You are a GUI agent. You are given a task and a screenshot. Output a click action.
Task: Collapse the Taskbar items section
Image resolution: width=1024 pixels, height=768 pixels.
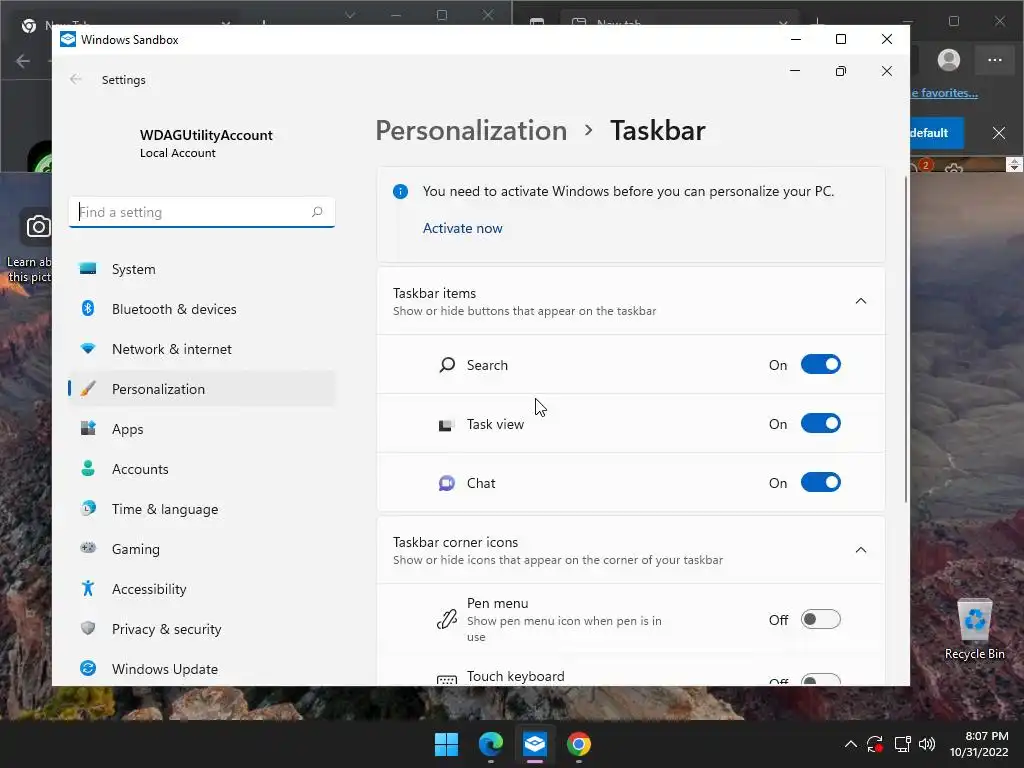point(861,301)
